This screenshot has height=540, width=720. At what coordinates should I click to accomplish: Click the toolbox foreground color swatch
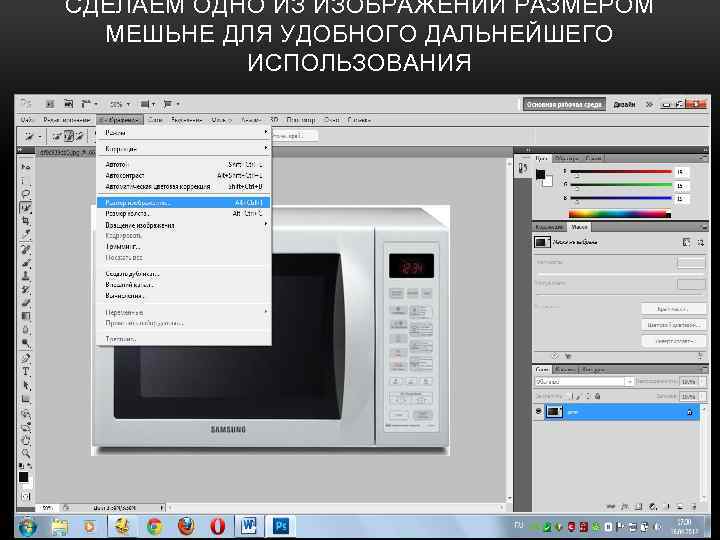(23, 477)
